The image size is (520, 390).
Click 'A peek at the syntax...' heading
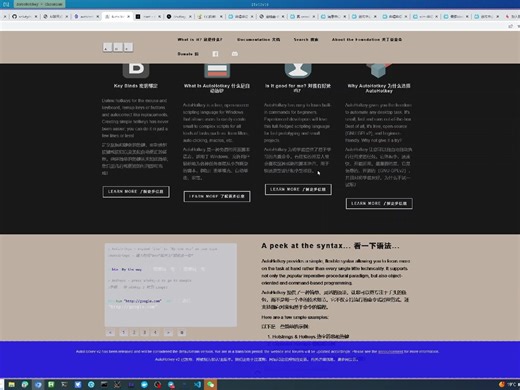click(x=330, y=246)
